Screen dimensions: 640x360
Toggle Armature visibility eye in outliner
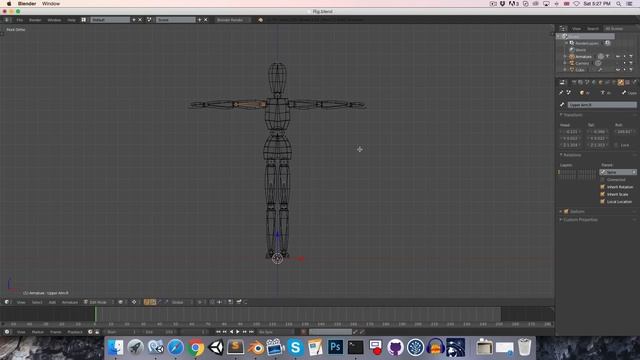click(618, 56)
